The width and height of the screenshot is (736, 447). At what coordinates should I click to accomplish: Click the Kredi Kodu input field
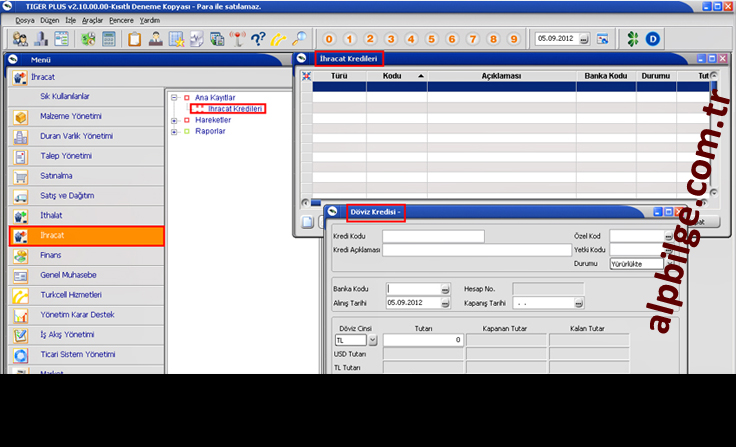(x=433, y=236)
